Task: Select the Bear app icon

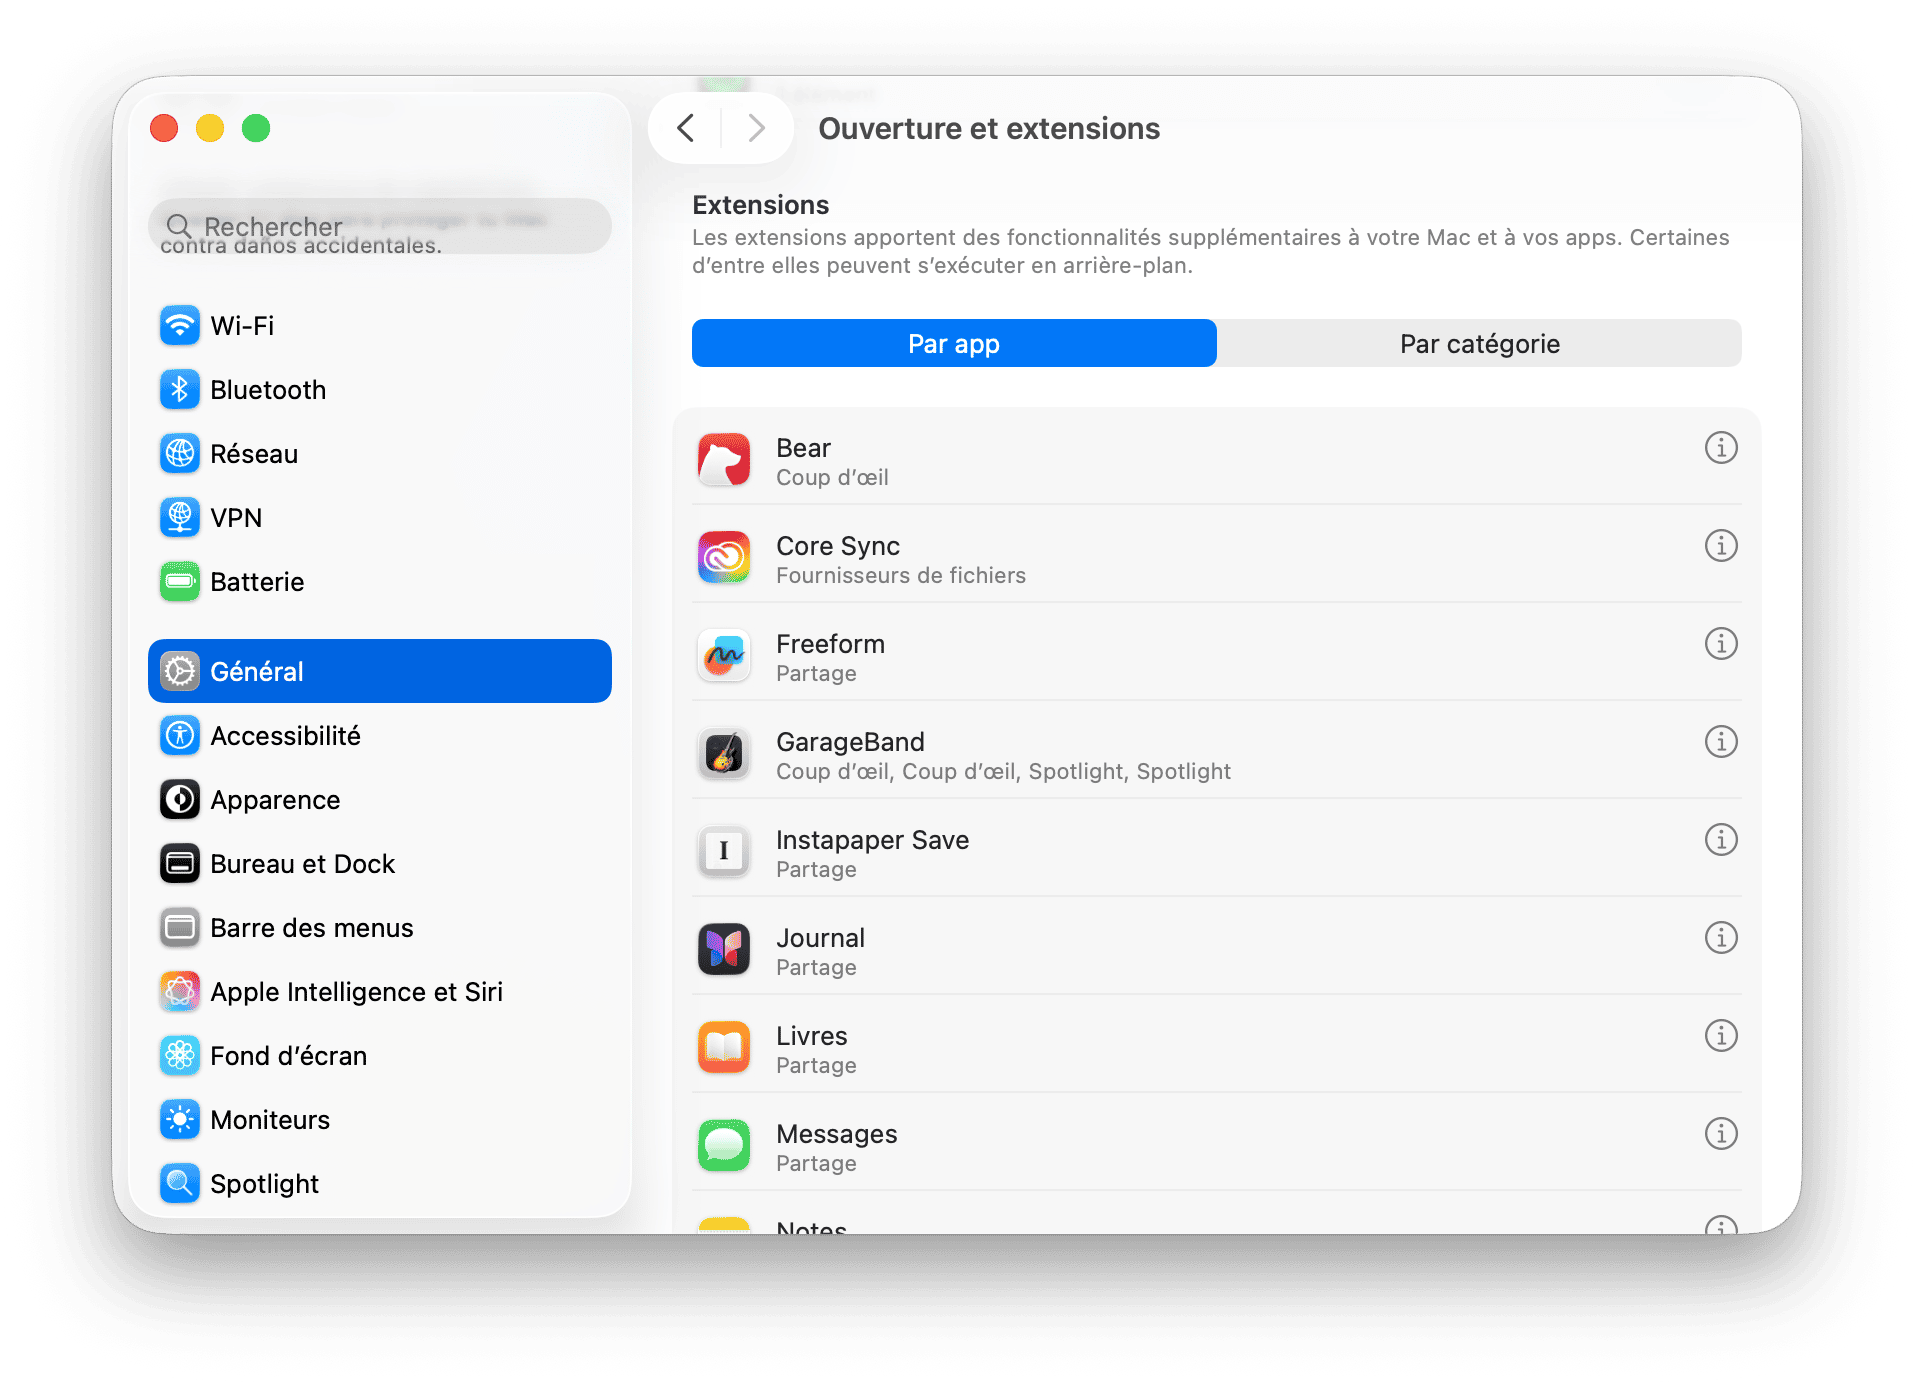Action: (723, 459)
